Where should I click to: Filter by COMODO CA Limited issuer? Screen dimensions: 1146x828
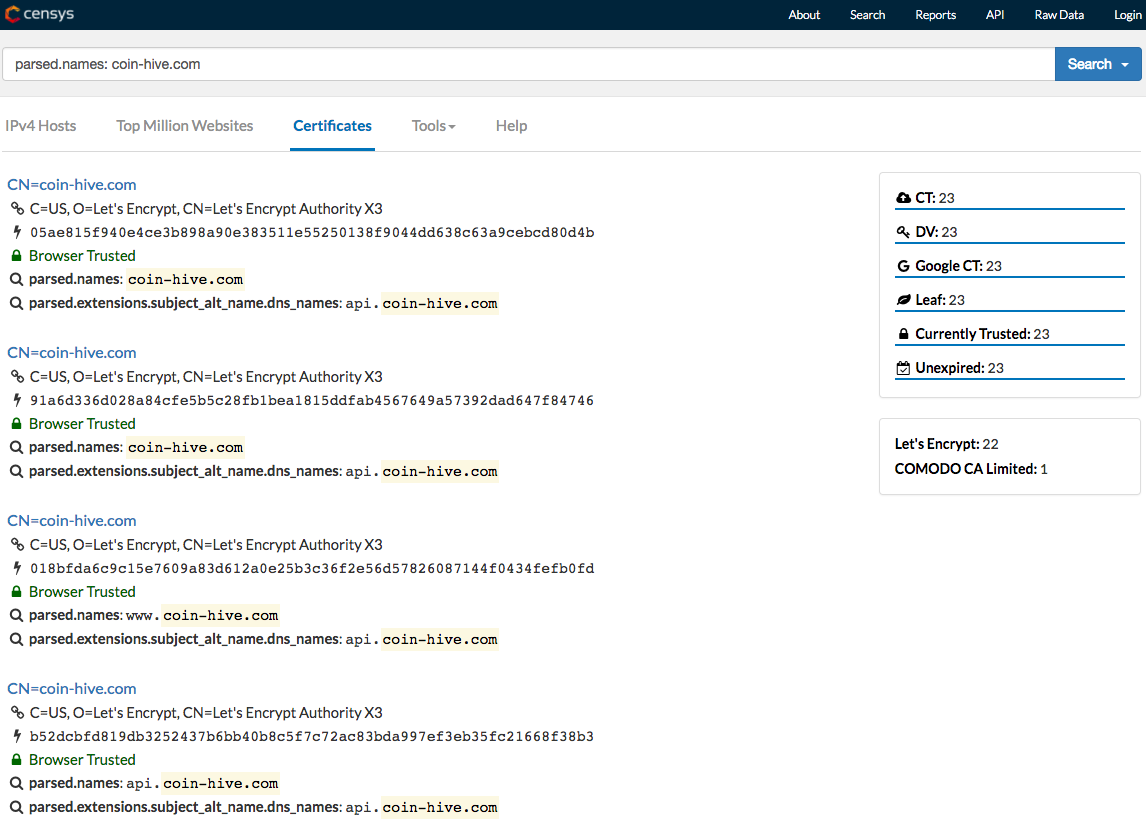[964, 469]
